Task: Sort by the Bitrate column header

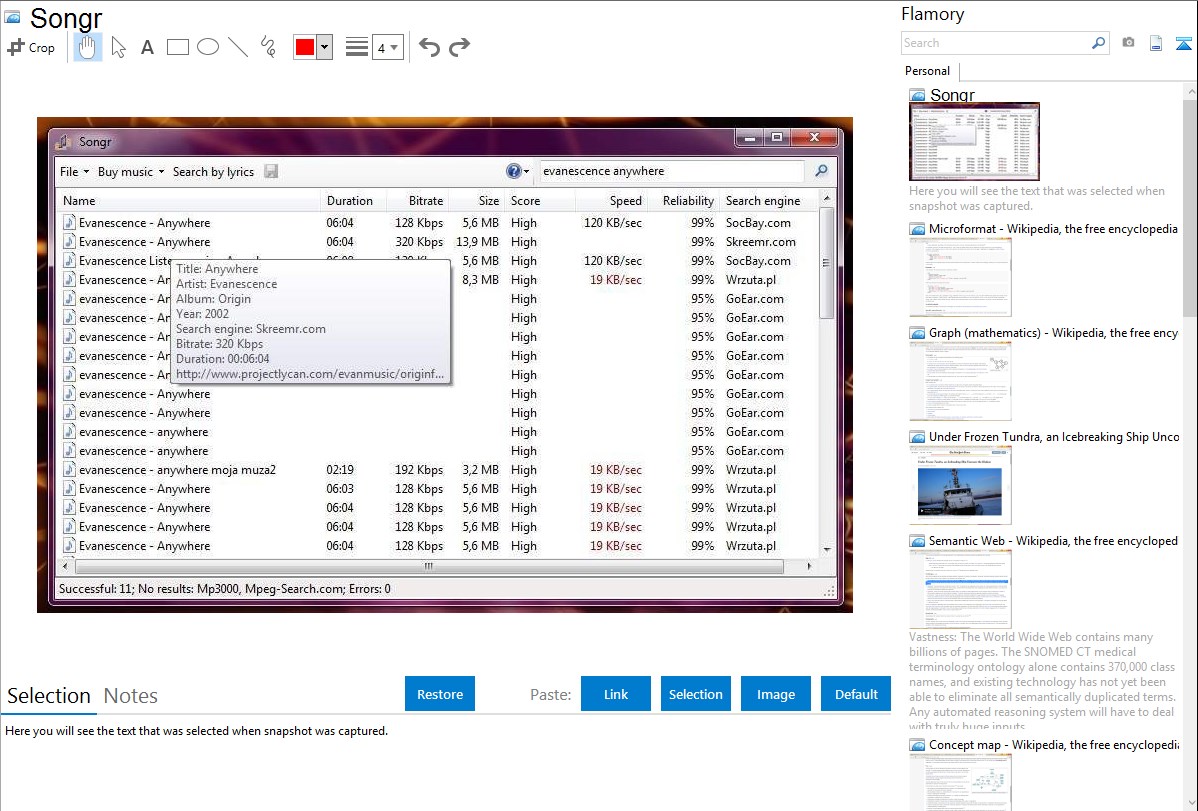Action: pyautogui.click(x=417, y=200)
